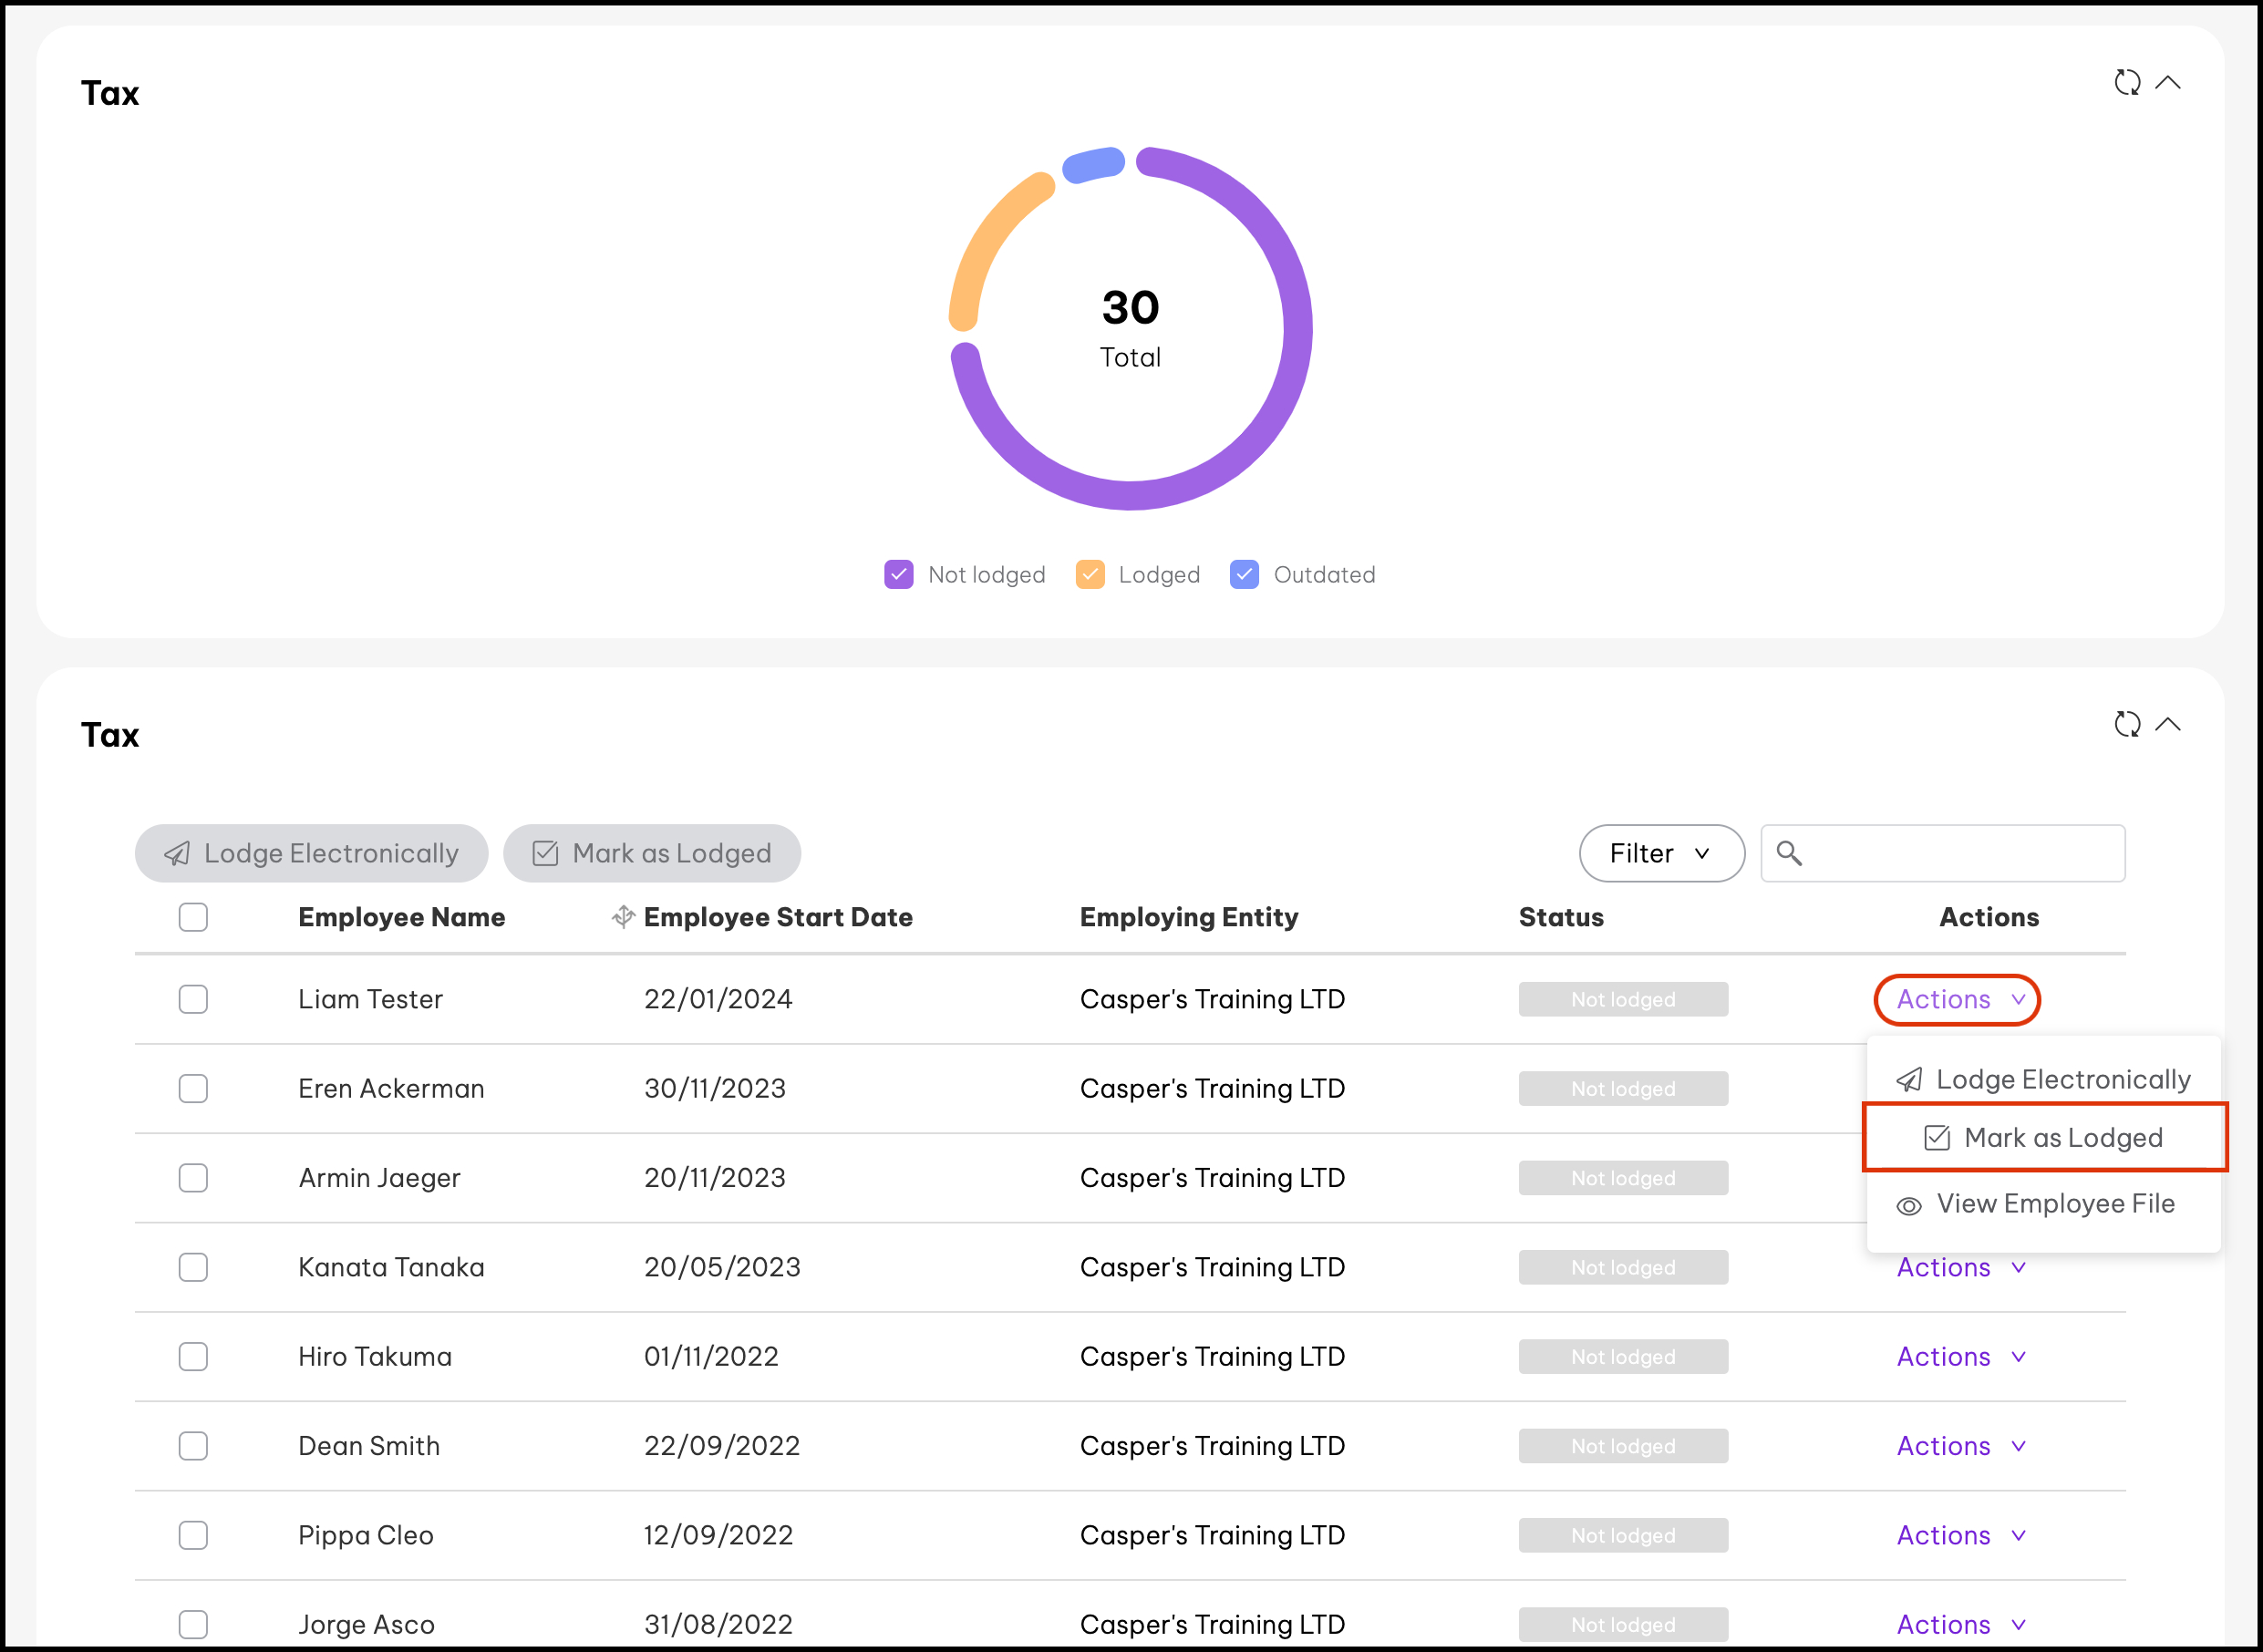Collapse the top Tax chart panel
The image size is (2263, 1652).
[2168, 82]
